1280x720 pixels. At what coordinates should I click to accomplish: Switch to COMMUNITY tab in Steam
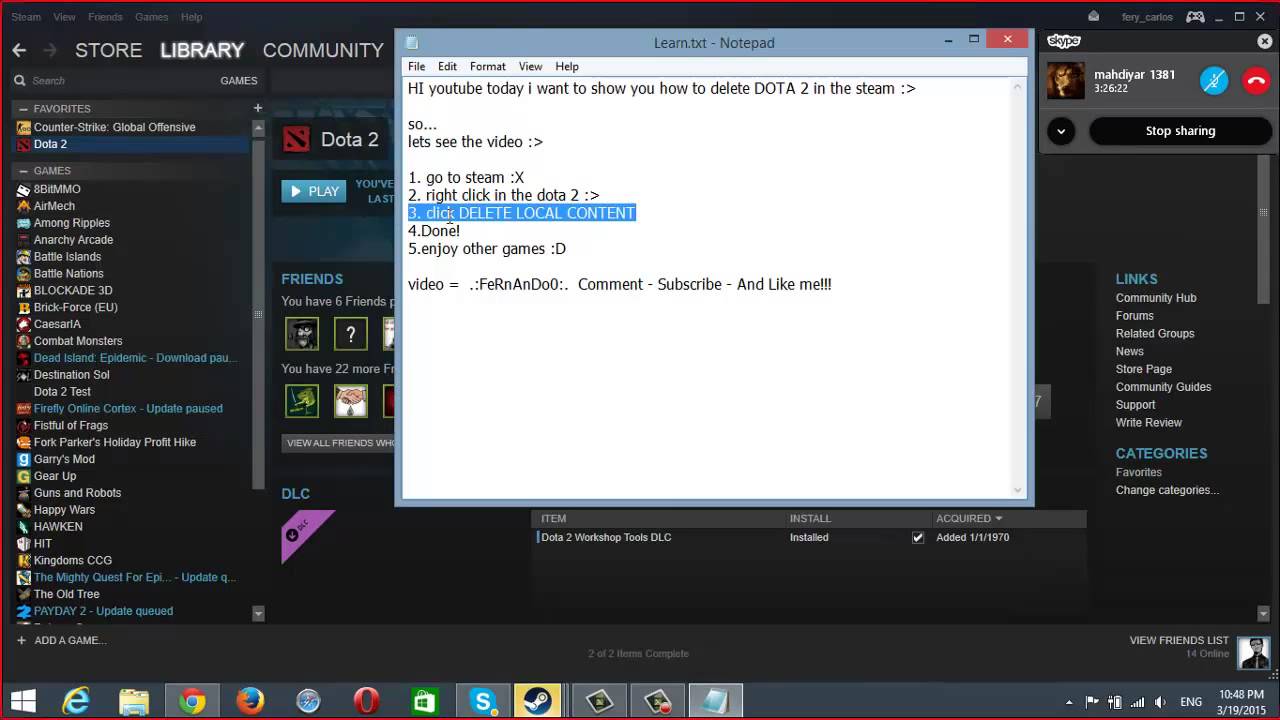coord(323,50)
